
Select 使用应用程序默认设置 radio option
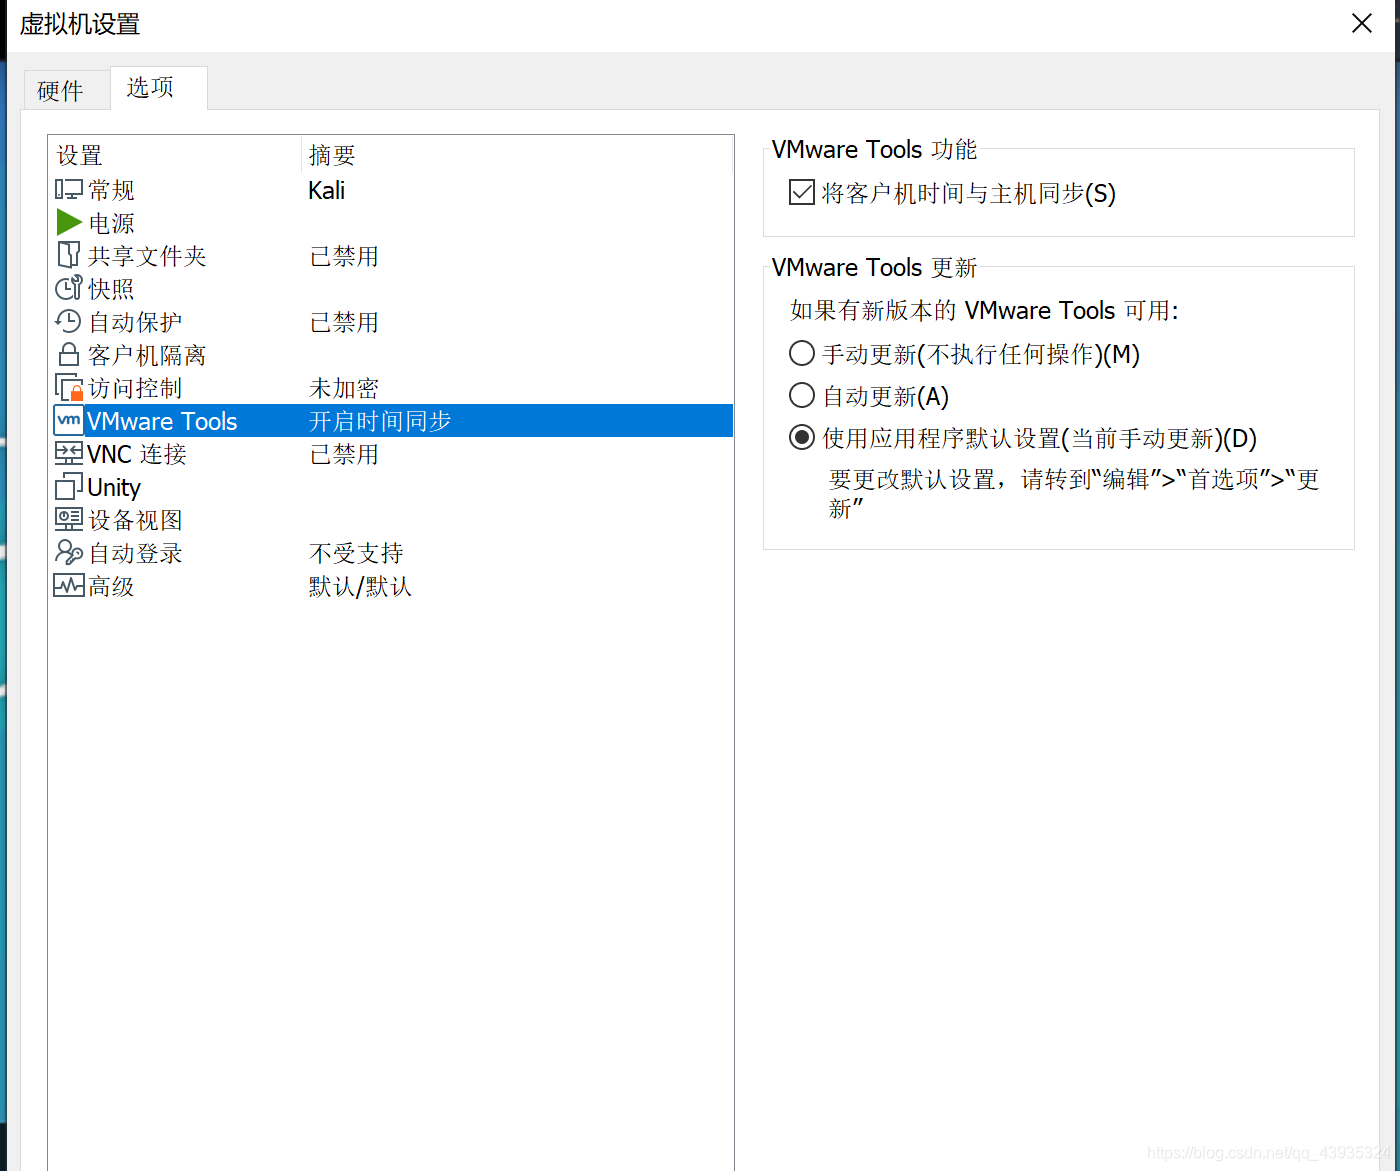point(801,437)
